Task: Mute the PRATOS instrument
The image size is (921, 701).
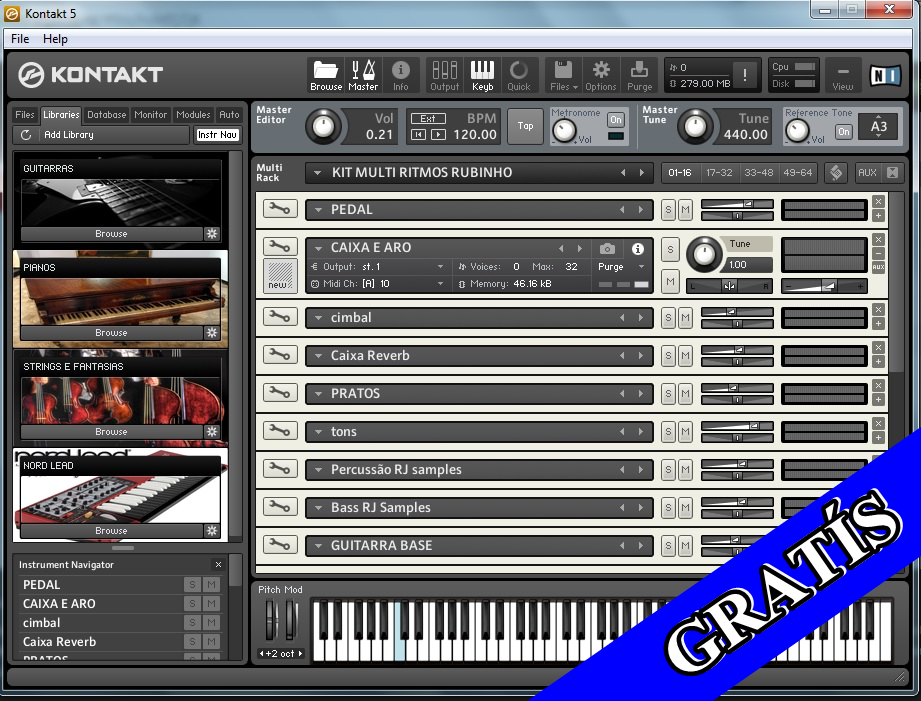Action: pyautogui.click(x=685, y=394)
